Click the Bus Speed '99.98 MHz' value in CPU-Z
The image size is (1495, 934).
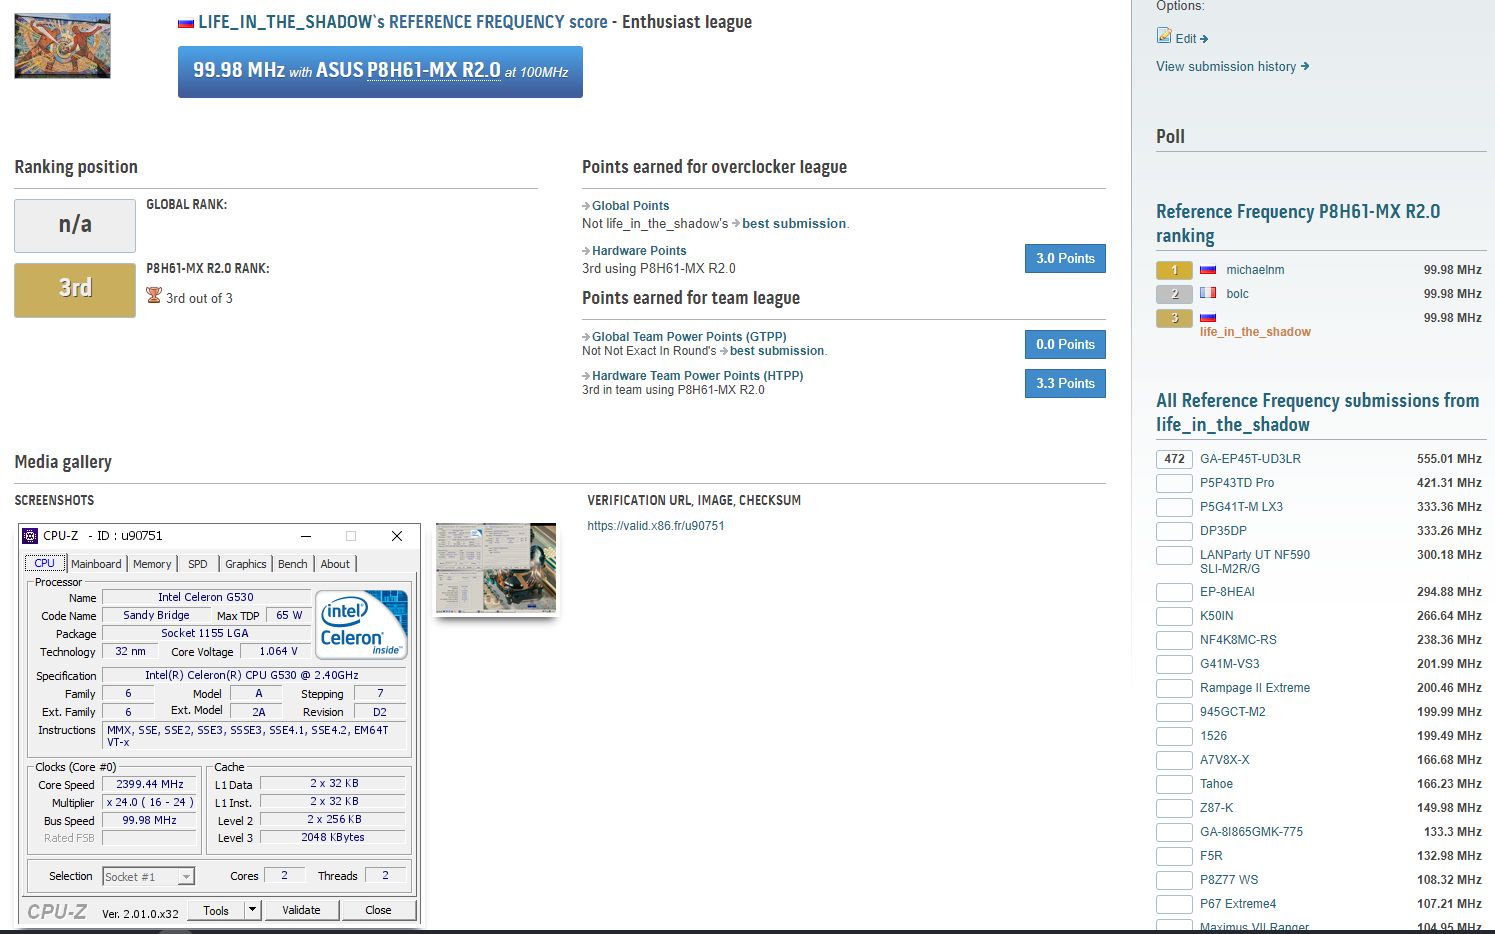click(x=149, y=820)
